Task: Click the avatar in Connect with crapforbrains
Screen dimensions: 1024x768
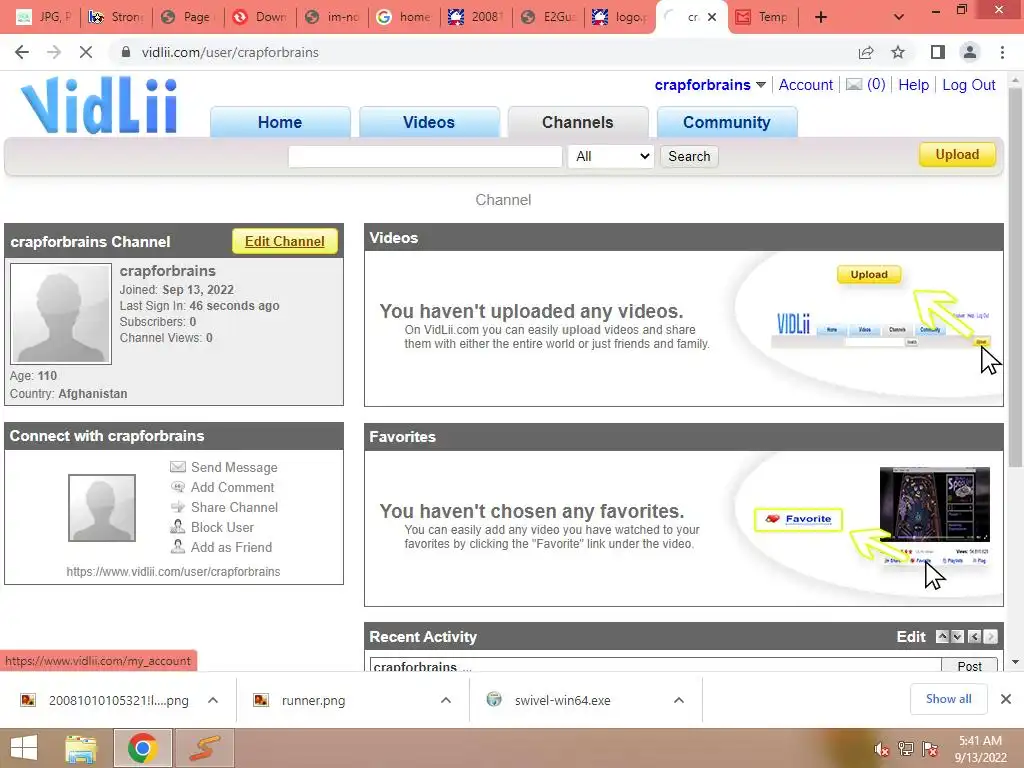Action: (x=102, y=508)
